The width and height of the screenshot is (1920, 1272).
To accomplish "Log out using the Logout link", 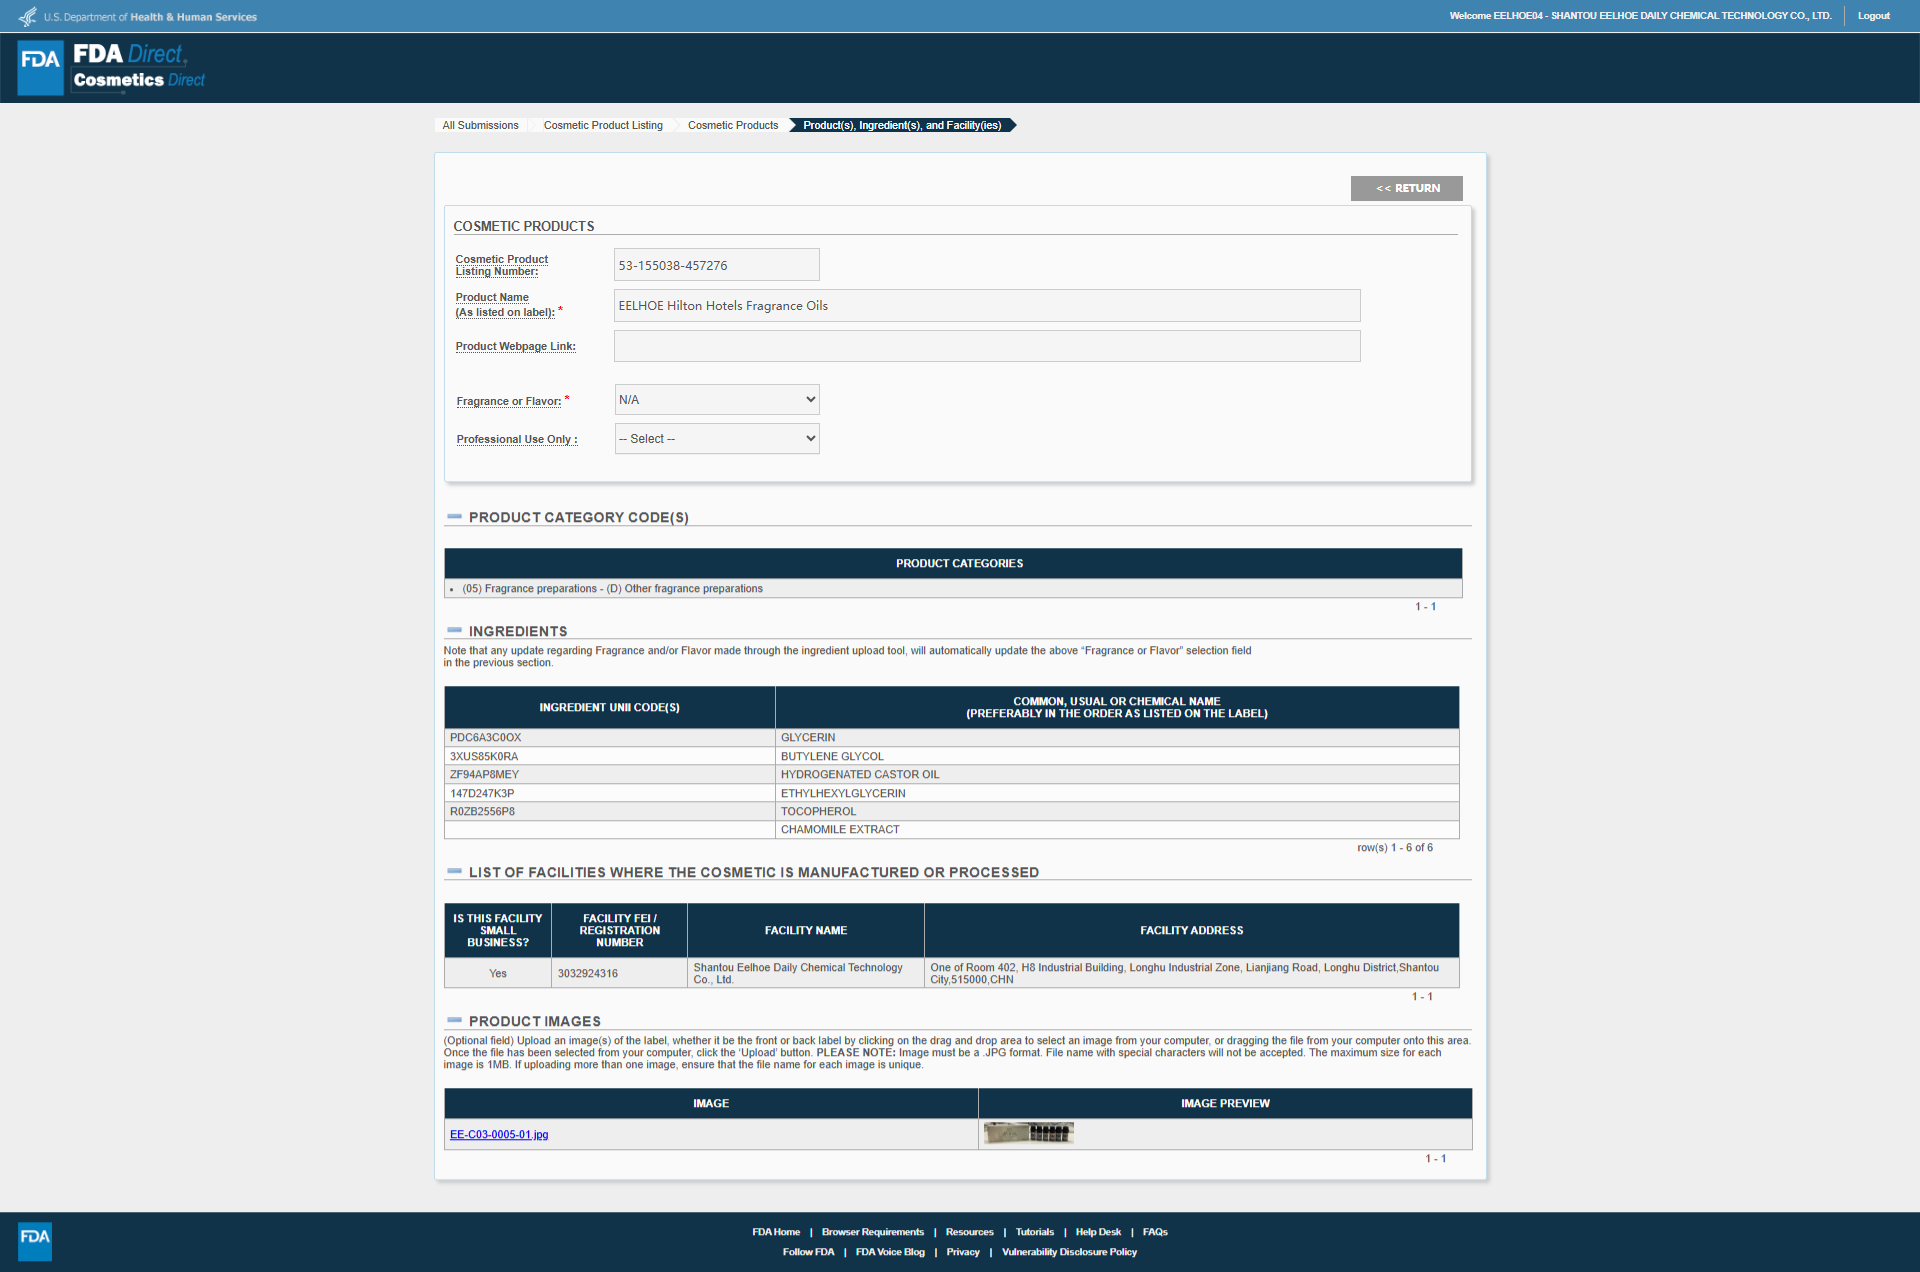I will pos(1874,16).
